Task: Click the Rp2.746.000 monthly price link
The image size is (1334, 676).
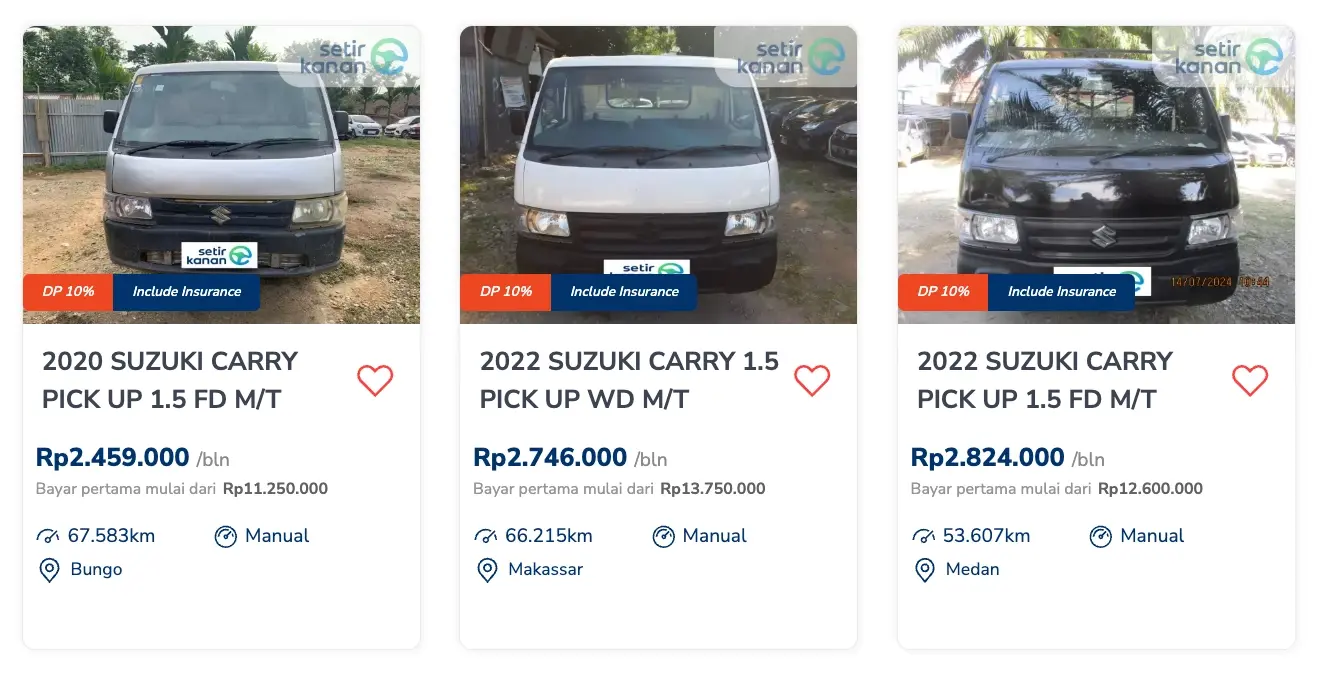Action: pos(551,456)
